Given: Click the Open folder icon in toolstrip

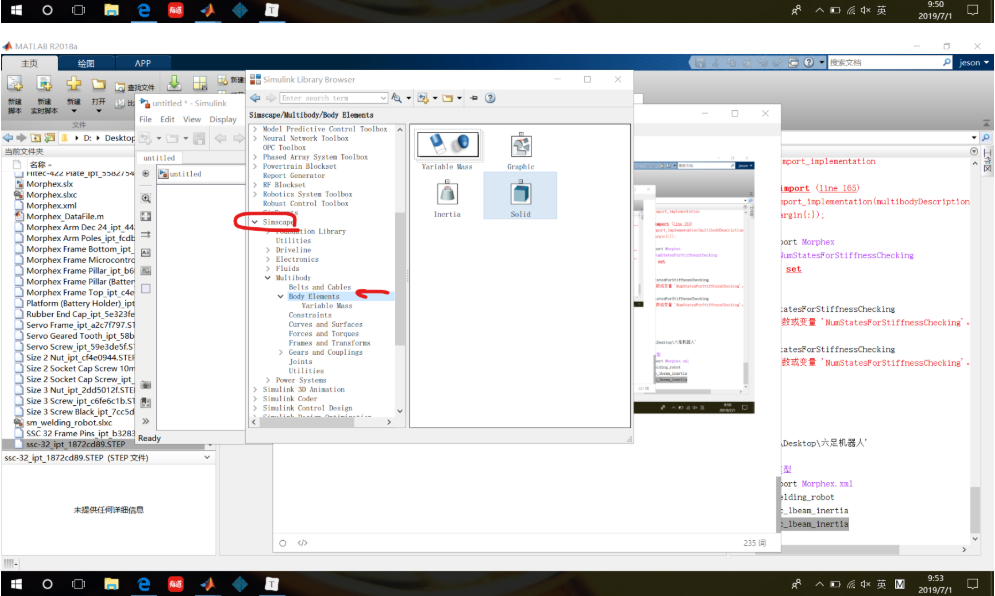Looking at the screenshot, I should tap(98, 84).
